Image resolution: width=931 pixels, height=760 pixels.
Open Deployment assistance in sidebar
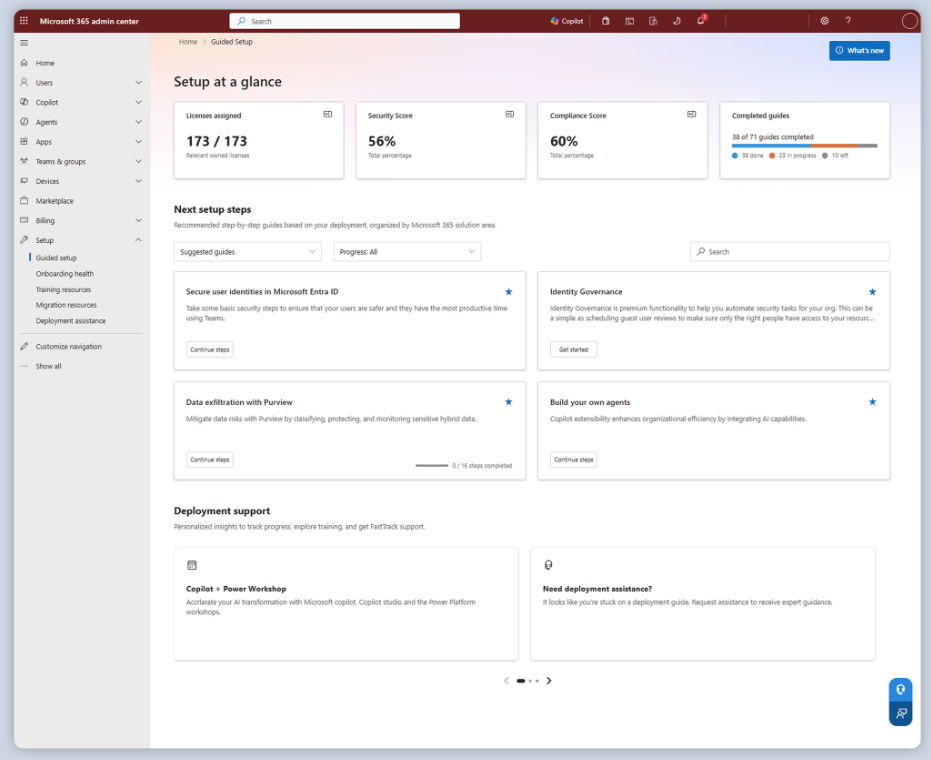[71, 321]
